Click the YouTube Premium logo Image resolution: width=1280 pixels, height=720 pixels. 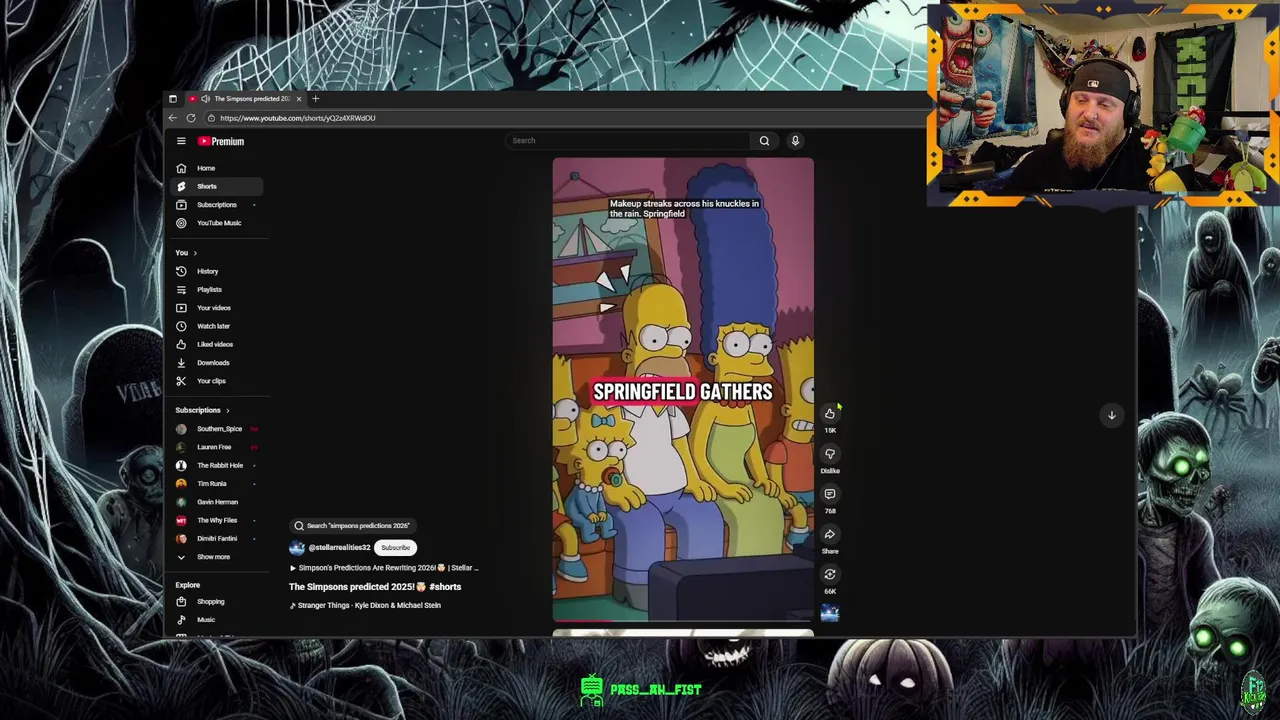click(x=221, y=141)
